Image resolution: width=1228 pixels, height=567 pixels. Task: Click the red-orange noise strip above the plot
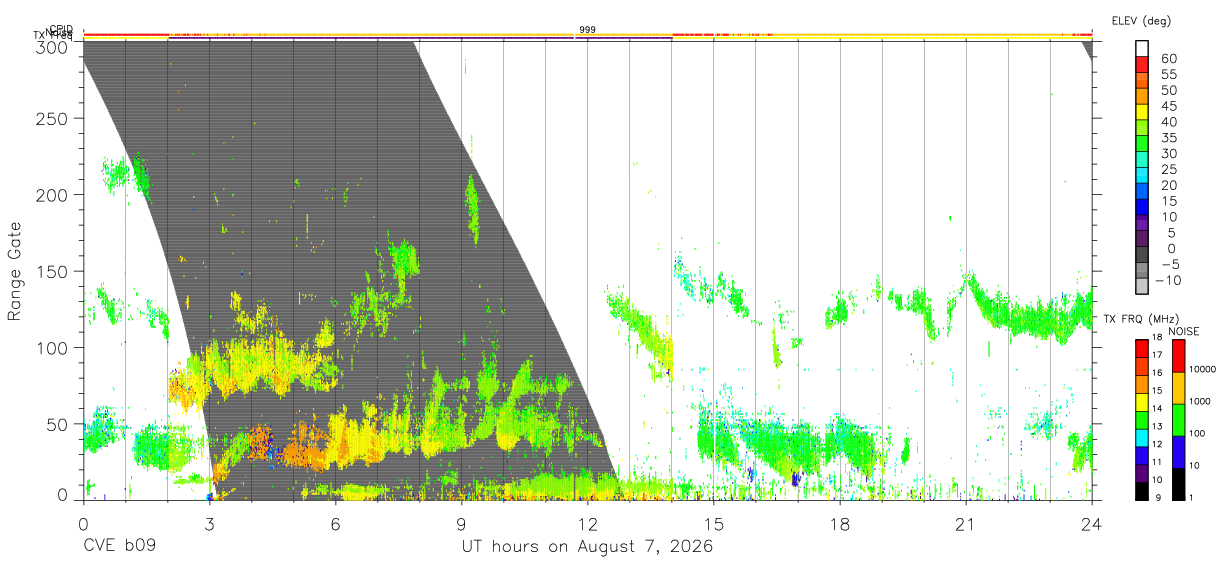[587, 34]
